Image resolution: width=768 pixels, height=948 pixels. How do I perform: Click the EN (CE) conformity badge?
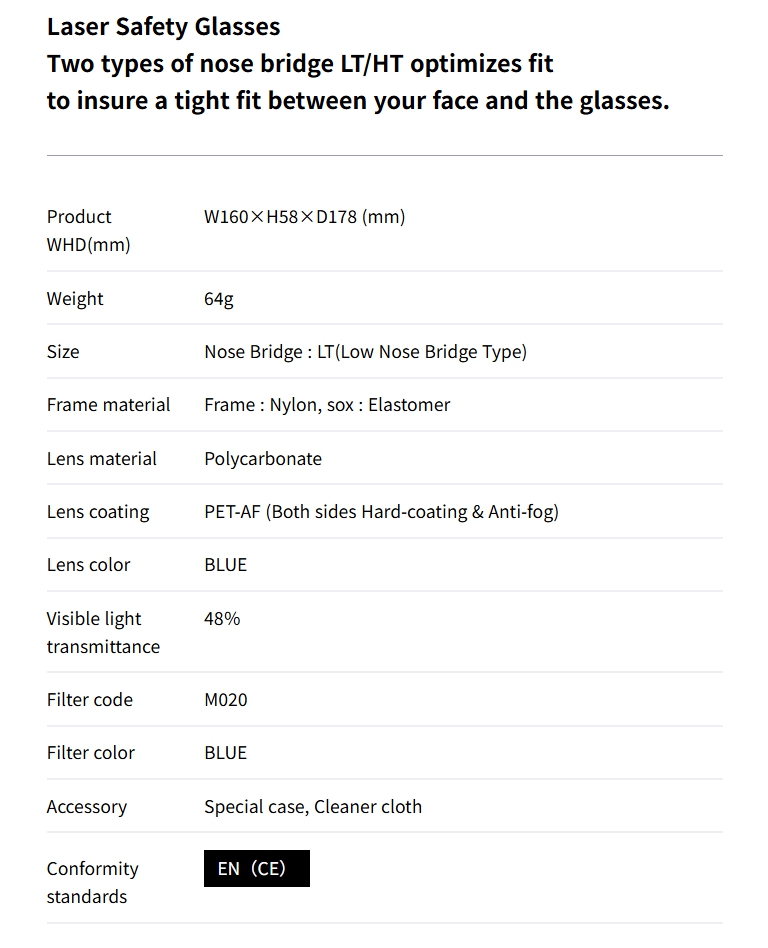[x=256, y=868]
